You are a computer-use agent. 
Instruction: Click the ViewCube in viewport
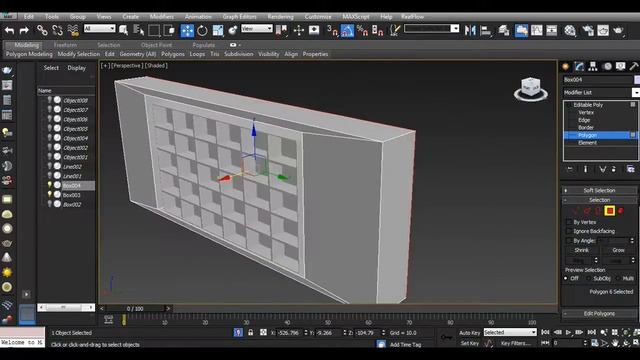pyautogui.click(x=531, y=88)
